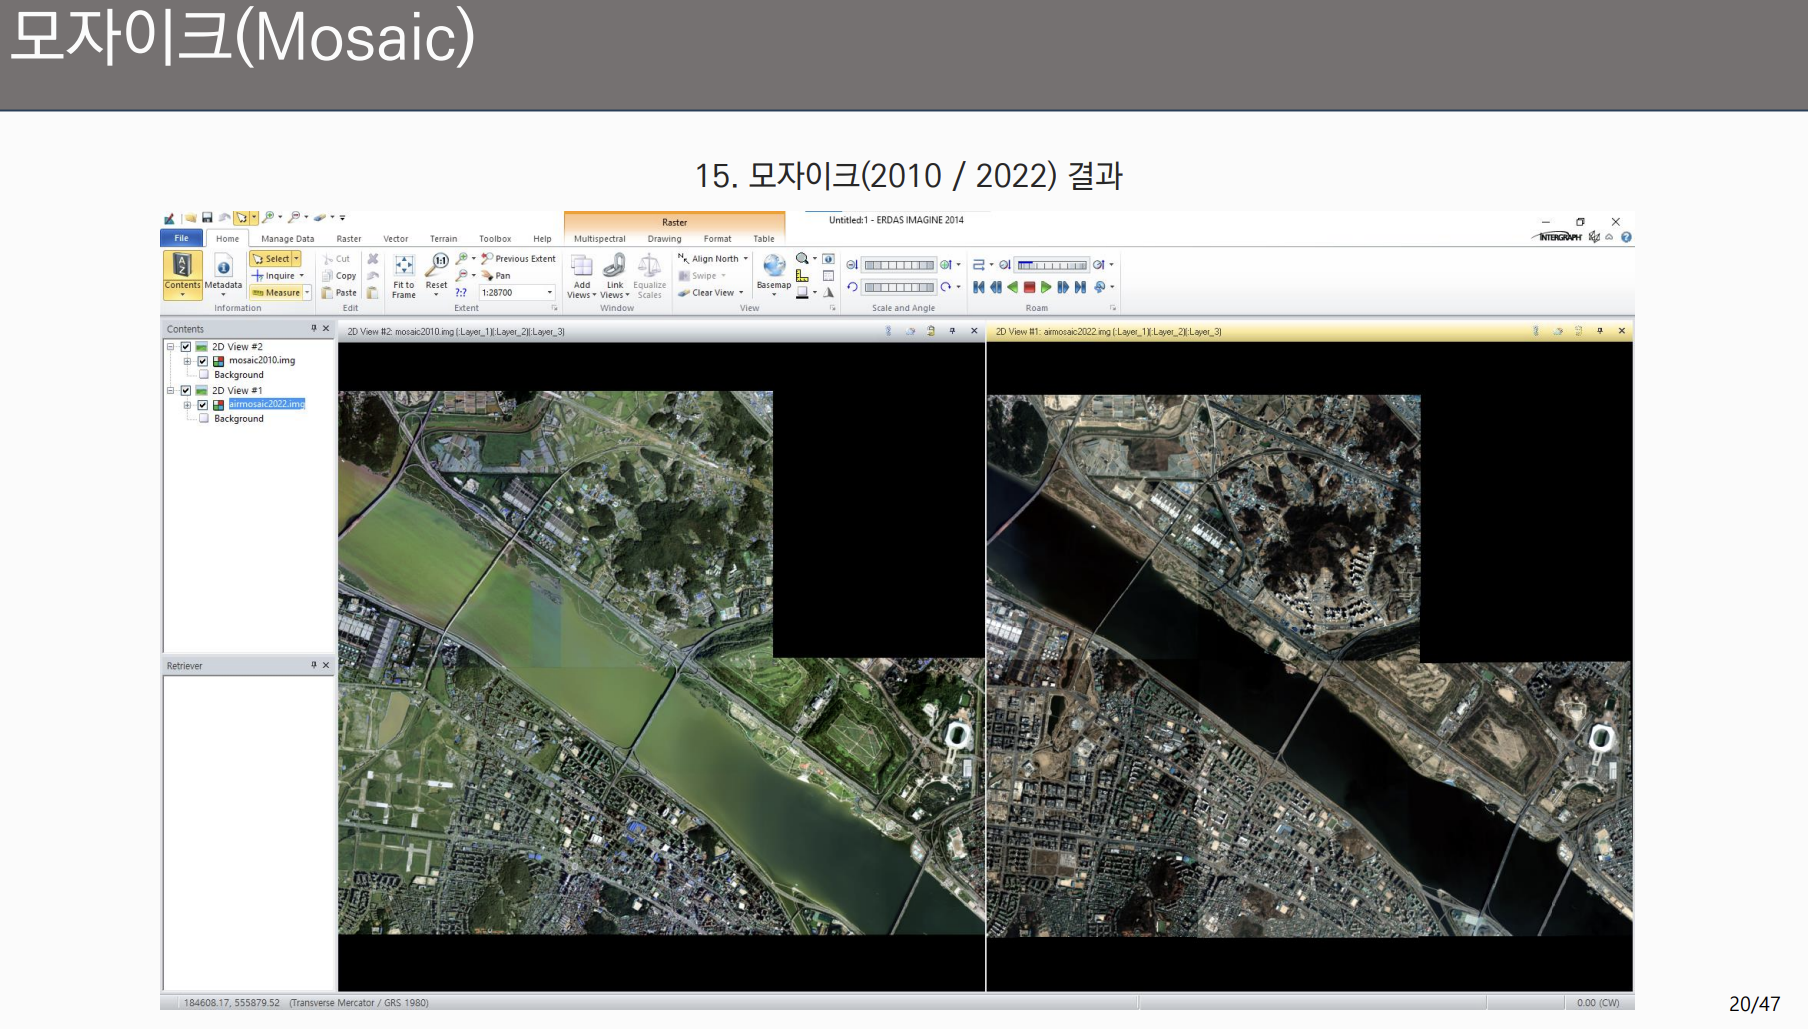Switch to the Manage Data tab
1808x1029 pixels.
[288, 239]
